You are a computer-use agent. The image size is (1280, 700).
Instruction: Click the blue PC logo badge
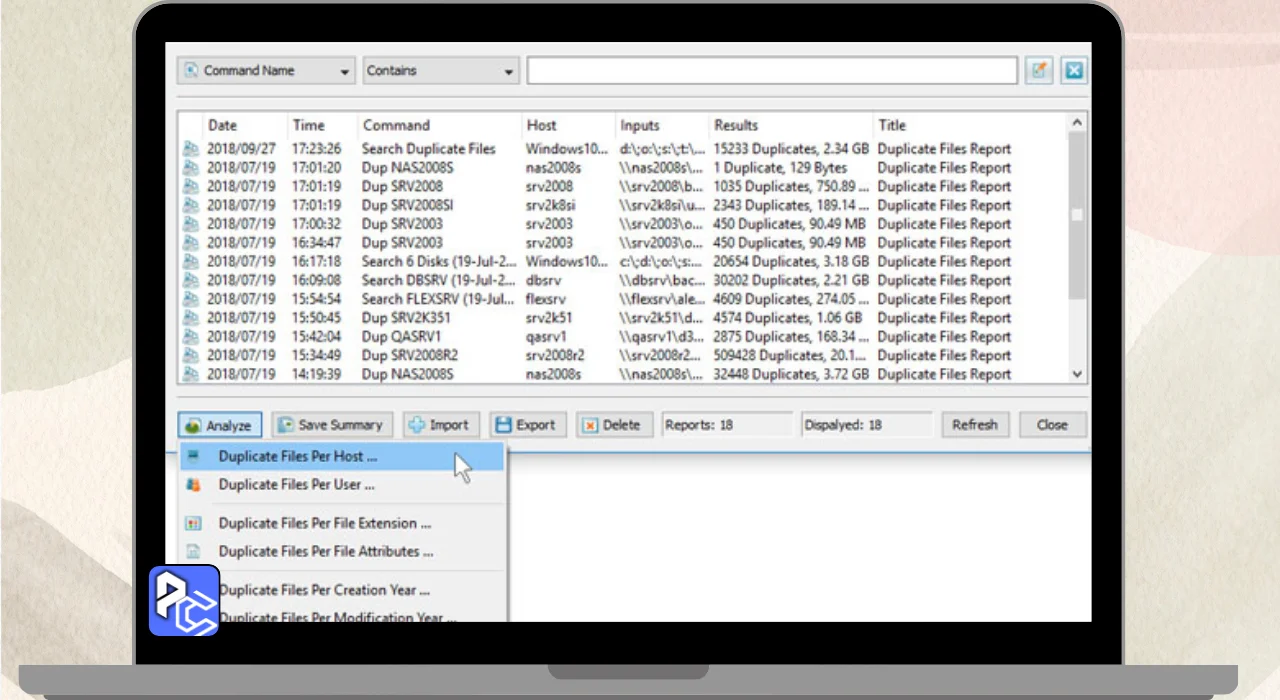[x=184, y=601]
